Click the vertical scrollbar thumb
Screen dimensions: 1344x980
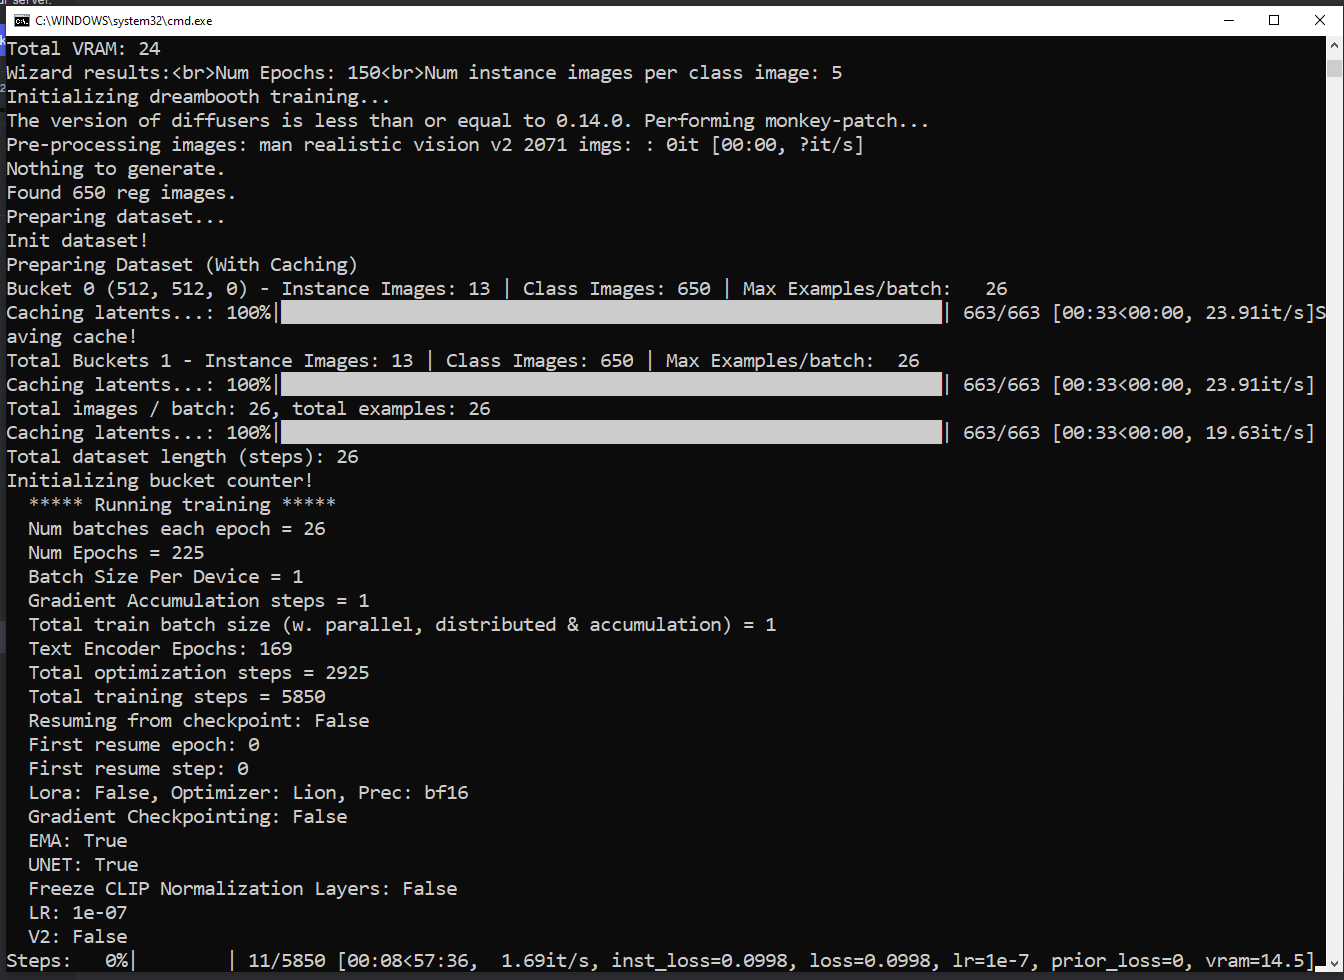[x=1334, y=67]
